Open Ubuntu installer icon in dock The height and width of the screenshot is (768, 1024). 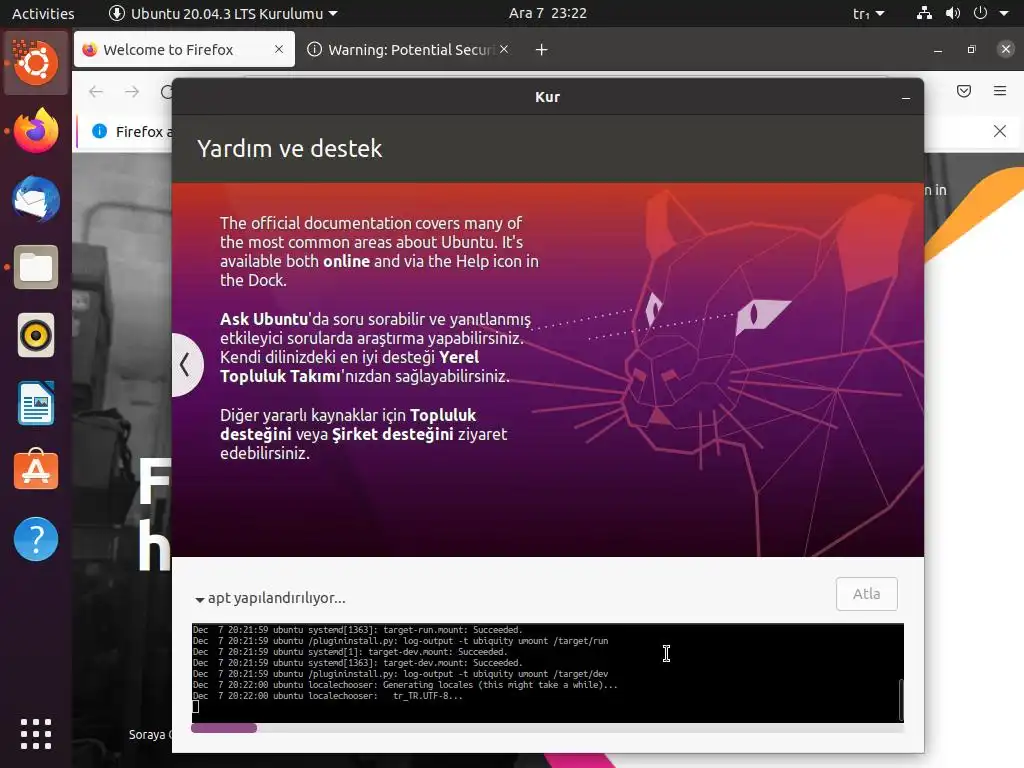pos(35,63)
